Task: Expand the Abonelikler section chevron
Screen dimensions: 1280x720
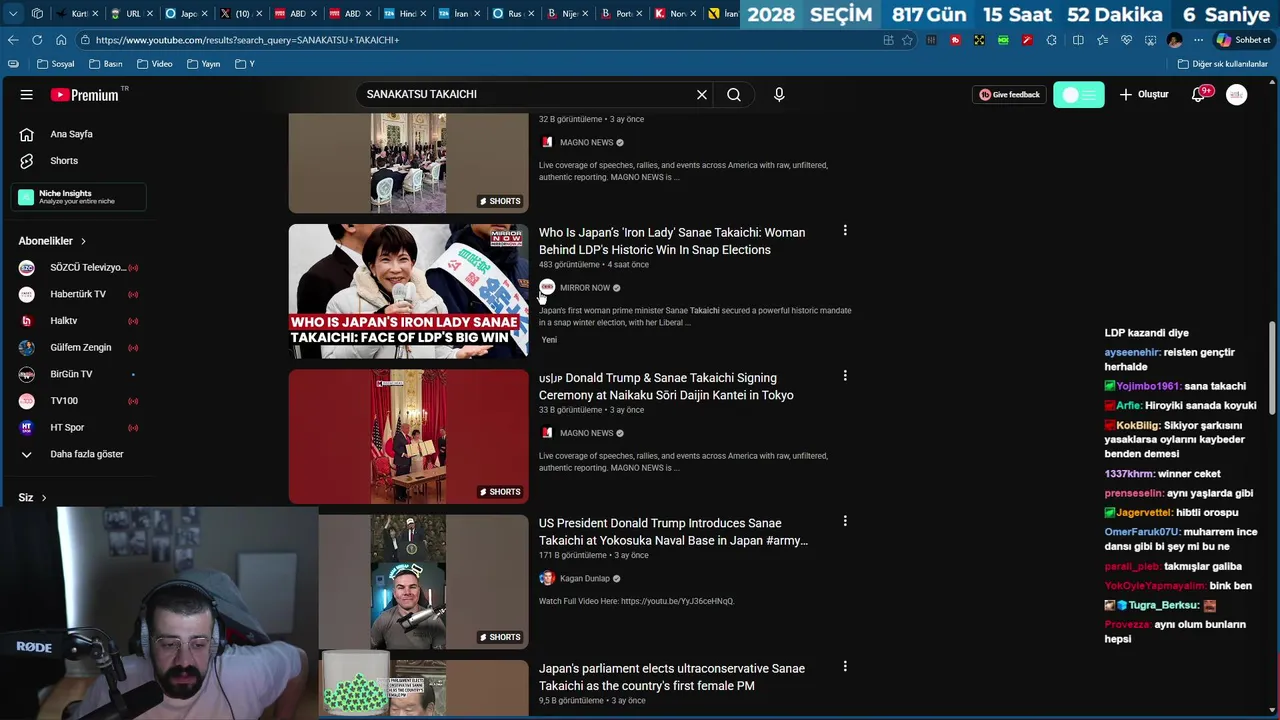Action: tap(83, 241)
